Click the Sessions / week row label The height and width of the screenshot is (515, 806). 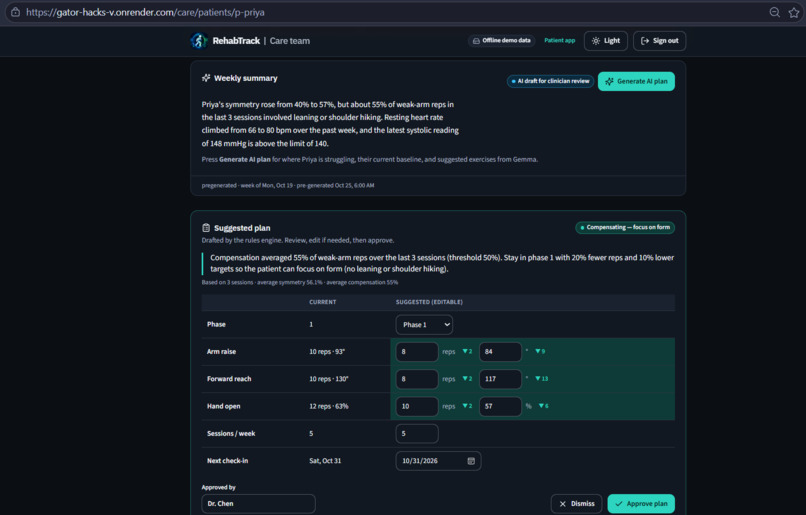[x=231, y=434]
